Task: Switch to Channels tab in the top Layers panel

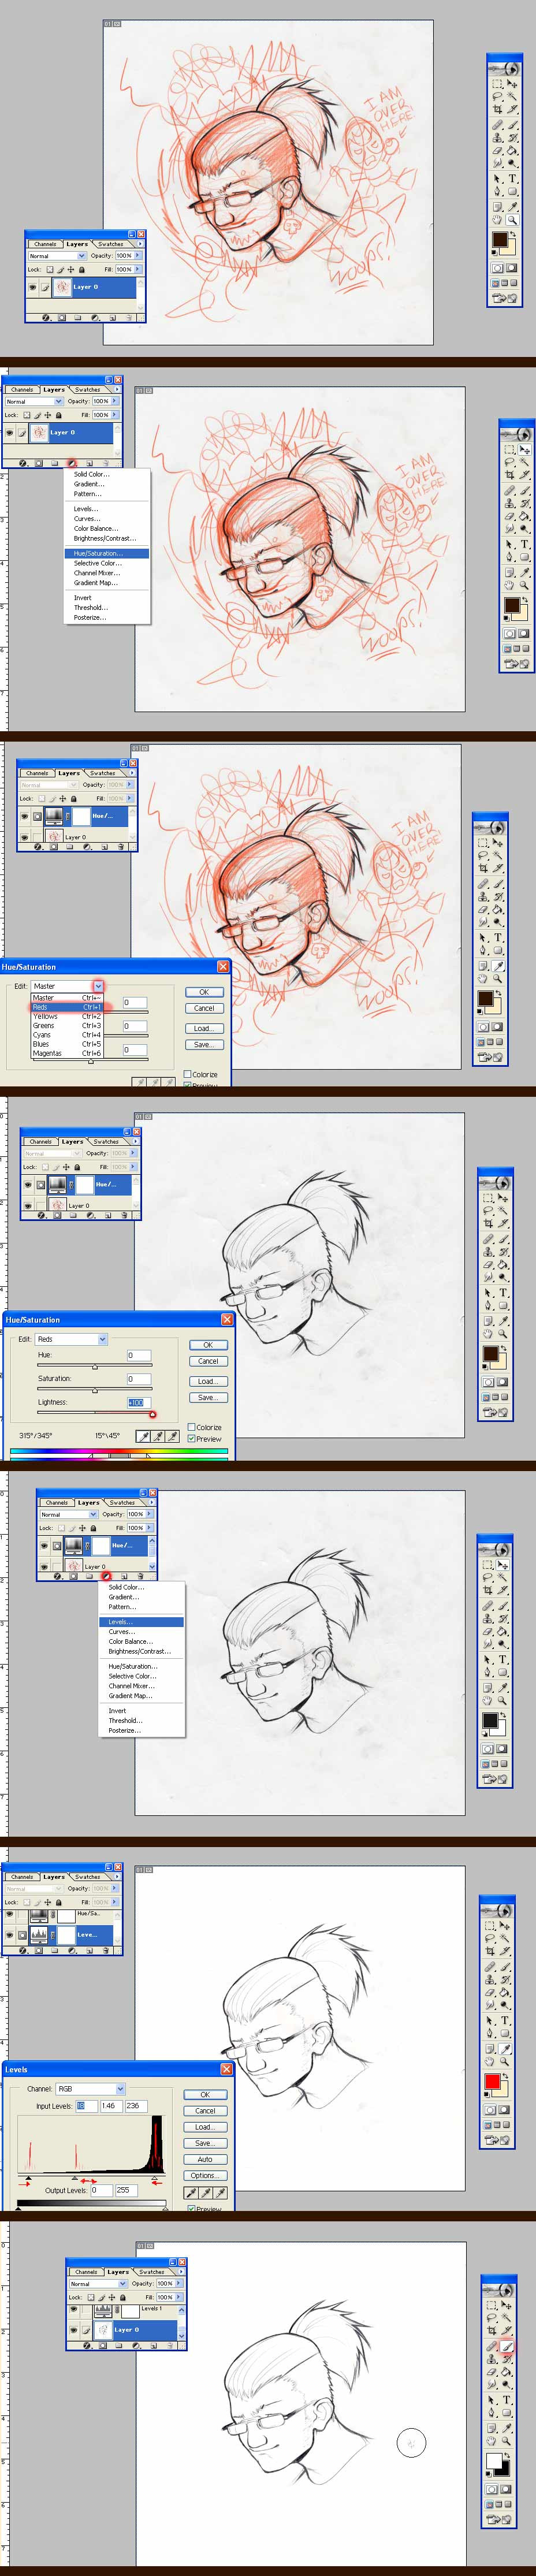Action: pos(45,244)
